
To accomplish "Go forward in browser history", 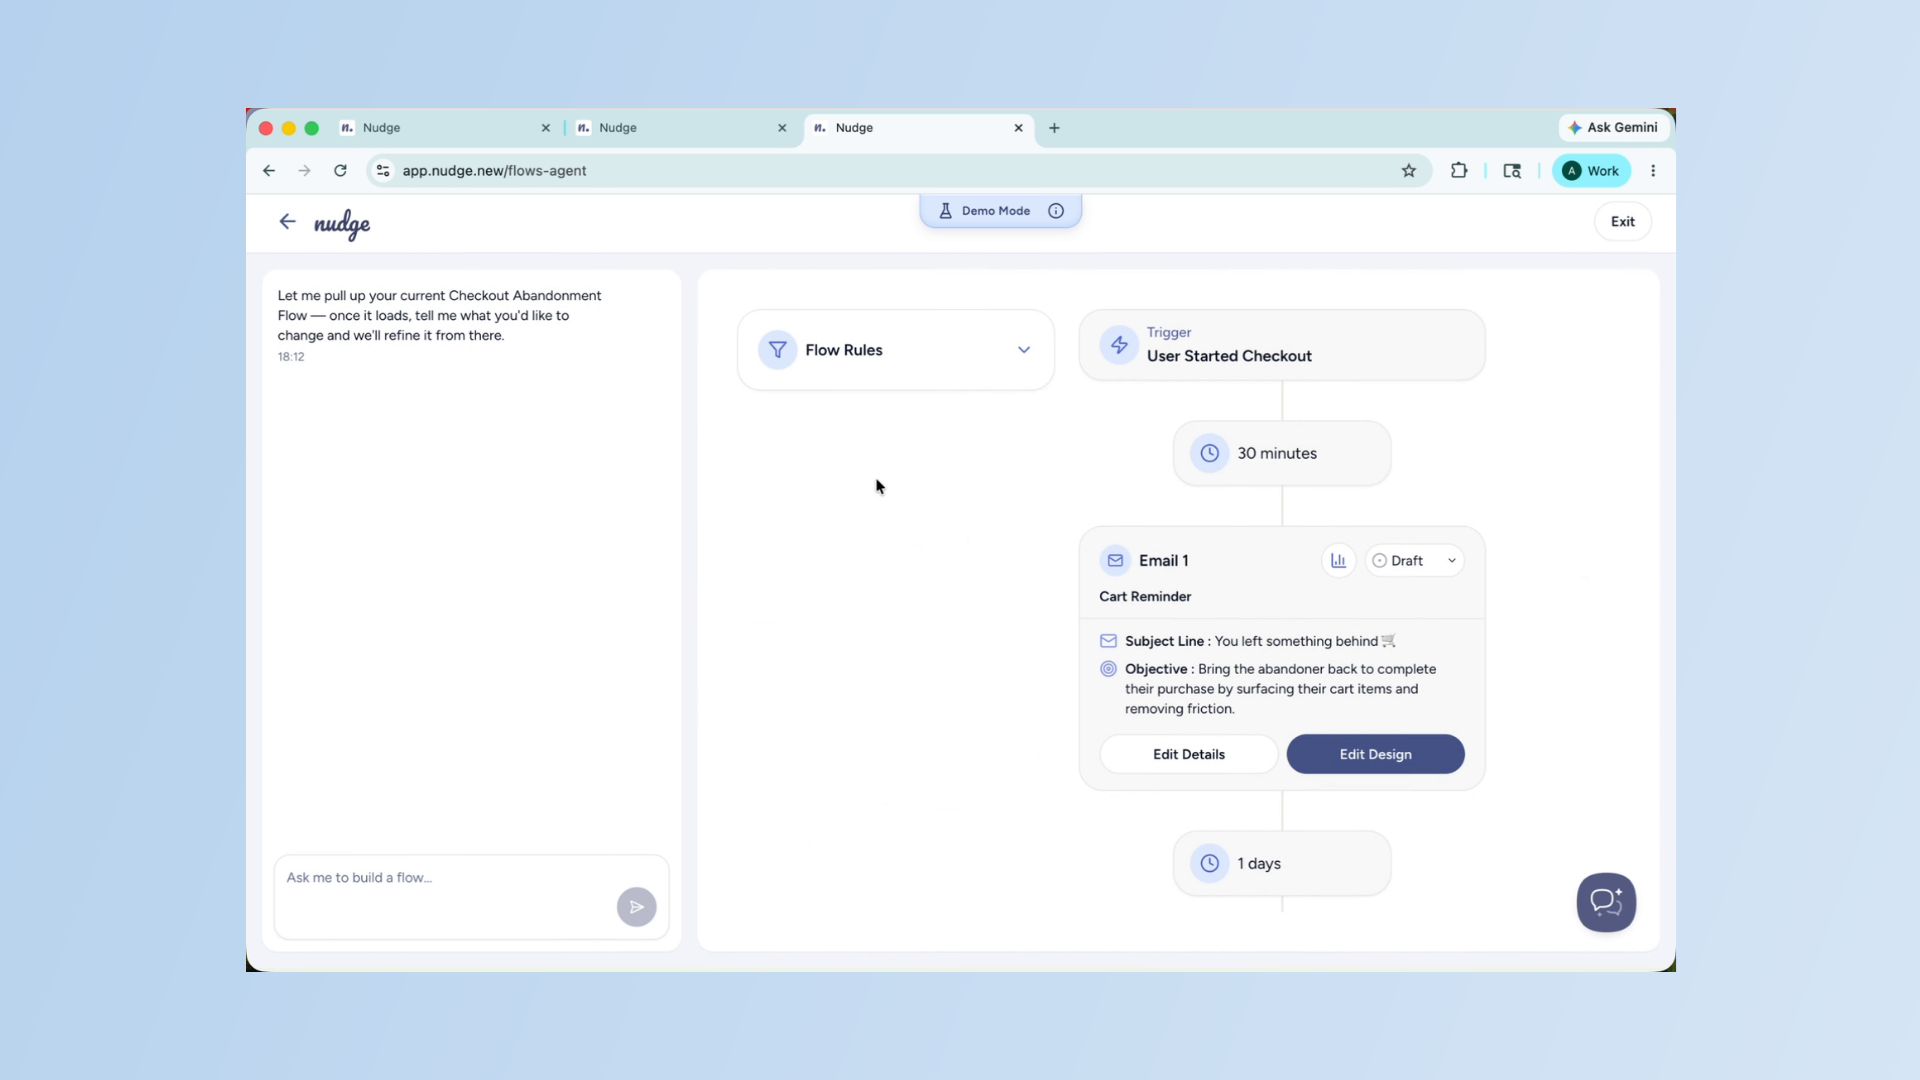I will 304,171.
